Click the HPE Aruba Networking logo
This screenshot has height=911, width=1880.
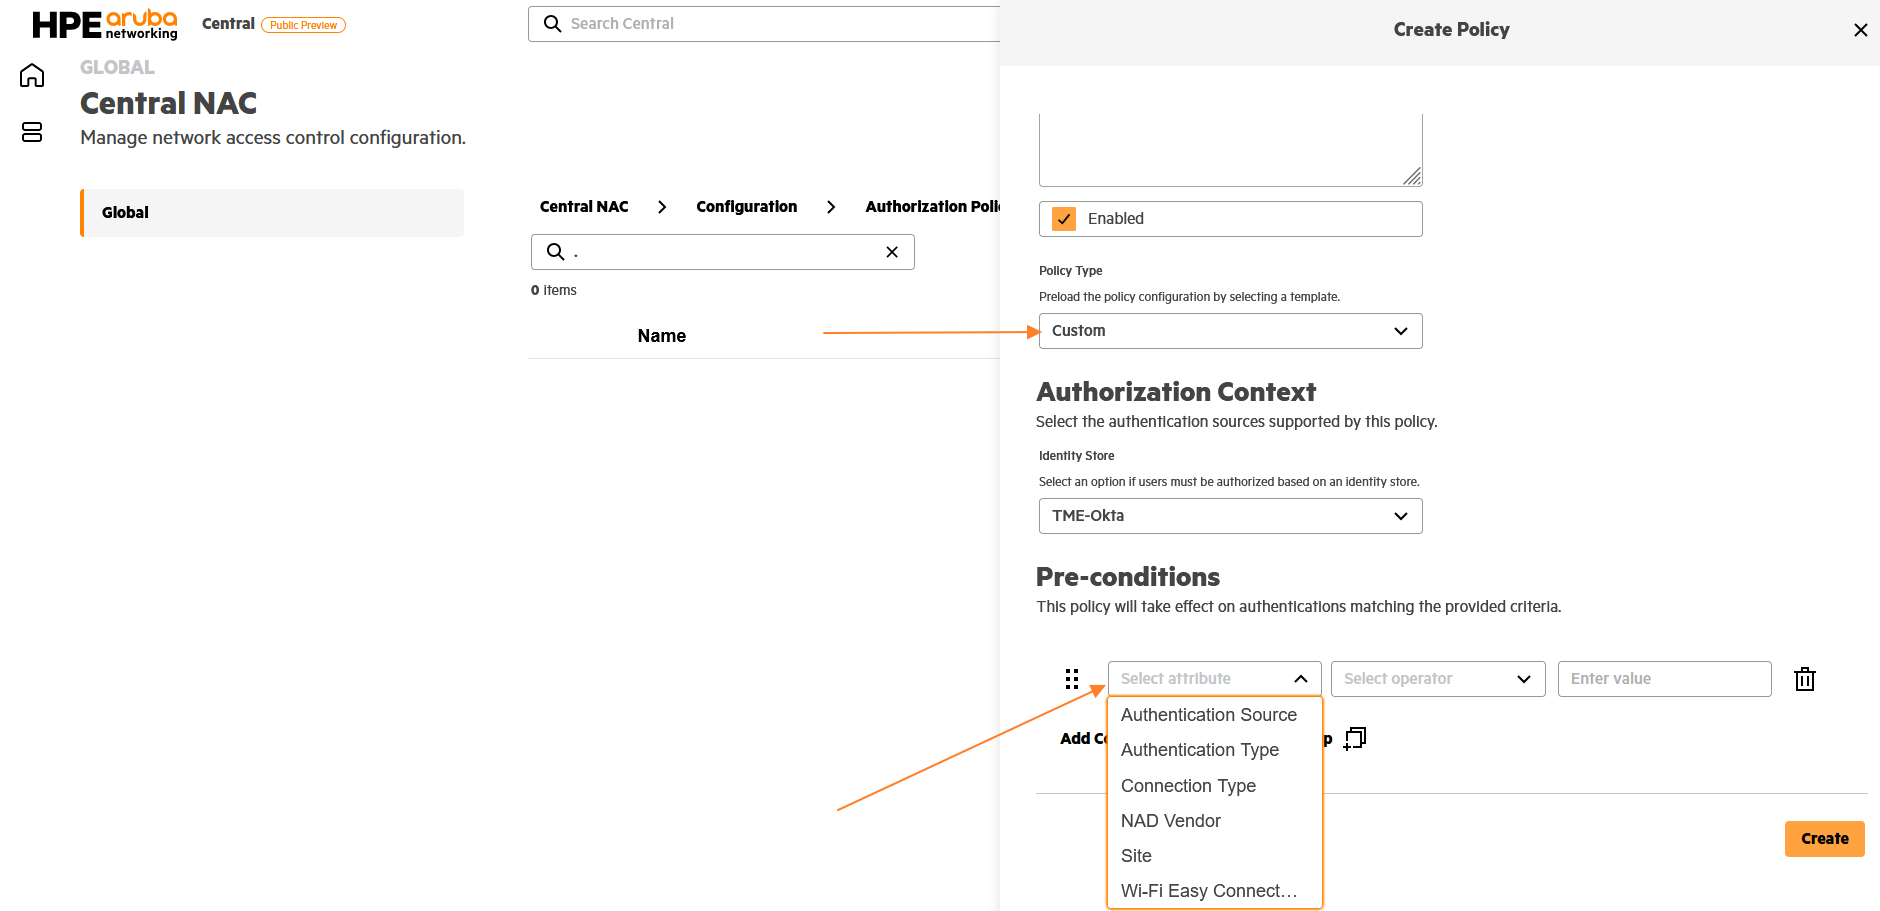(x=105, y=24)
